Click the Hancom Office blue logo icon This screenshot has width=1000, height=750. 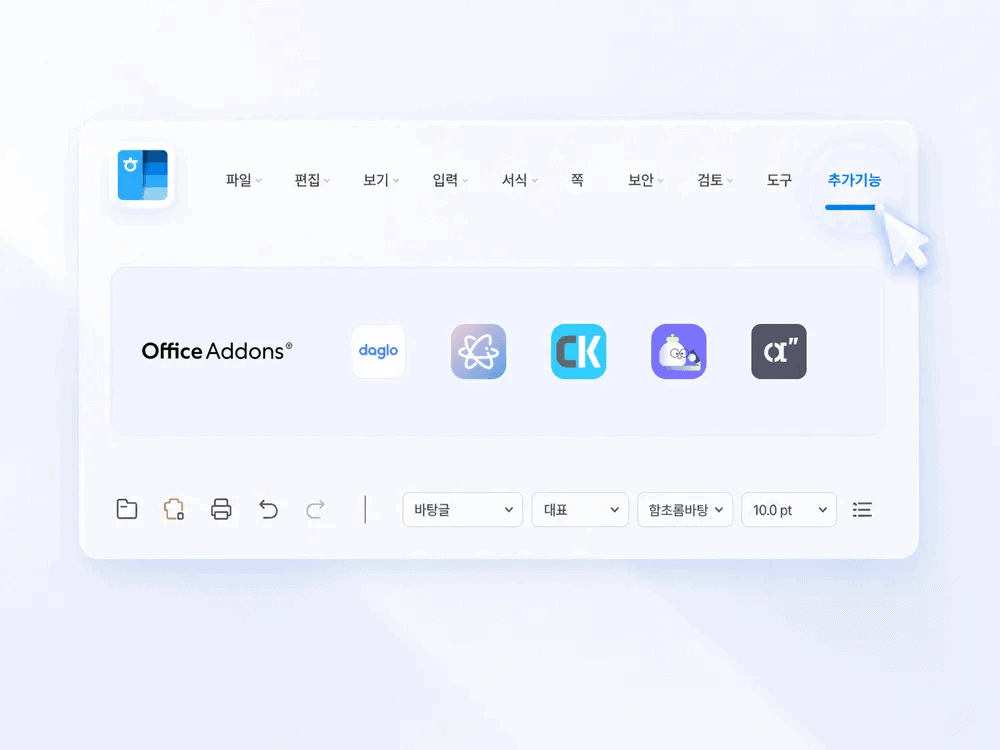[x=143, y=175]
